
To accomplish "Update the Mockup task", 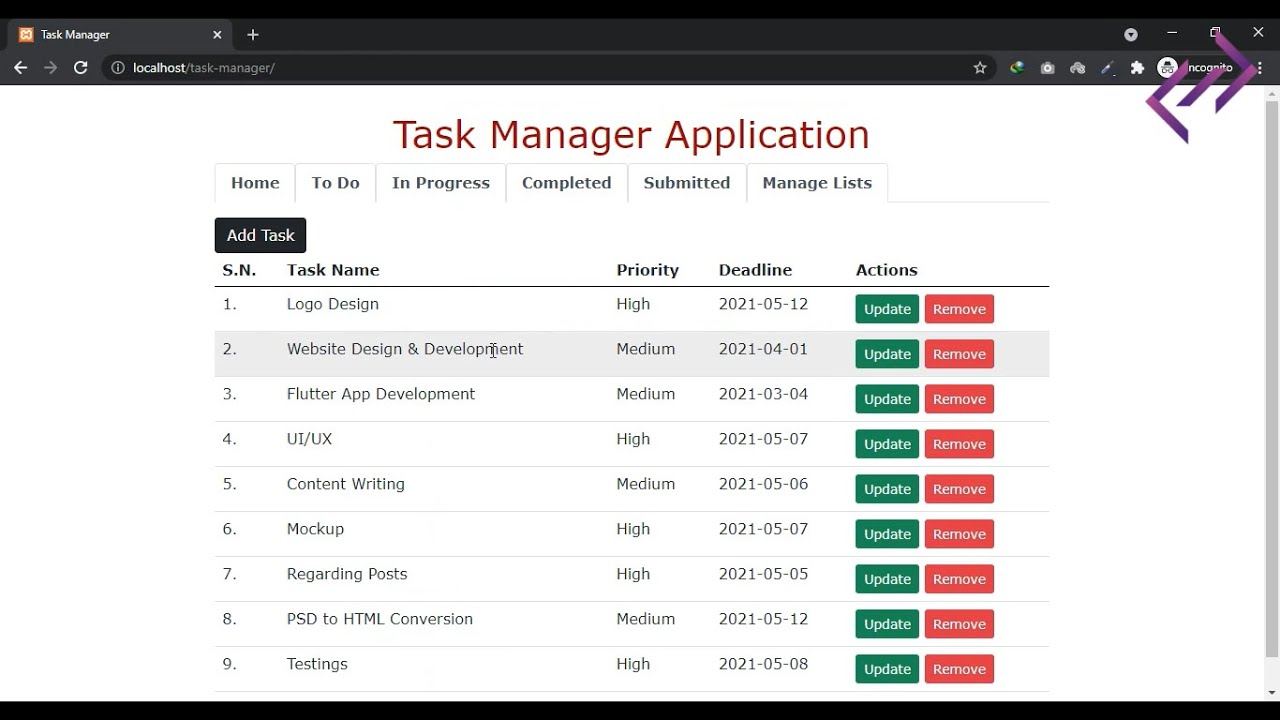I will point(887,534).
